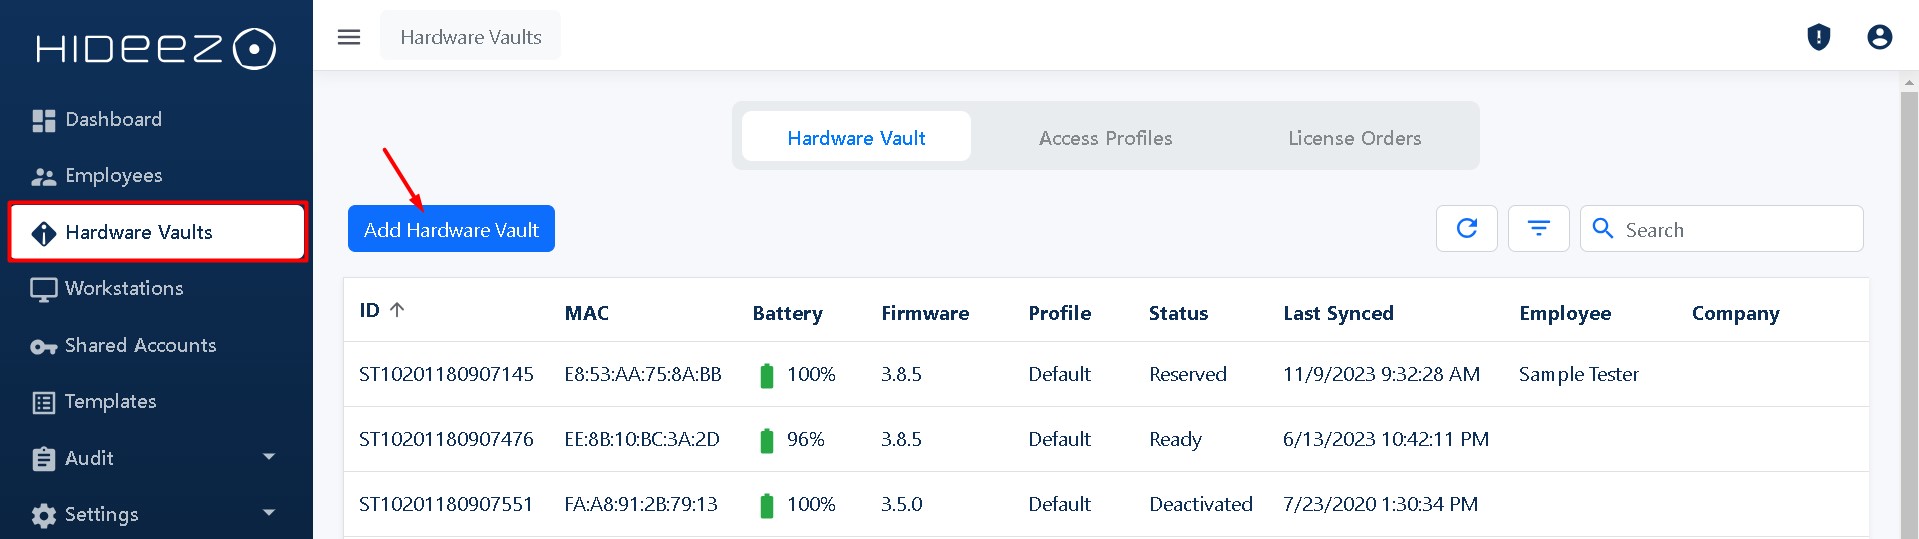Screen dimensions: 1919x539
Task: Click the Add Hardware Vault button
Action: tap(451, 229)
